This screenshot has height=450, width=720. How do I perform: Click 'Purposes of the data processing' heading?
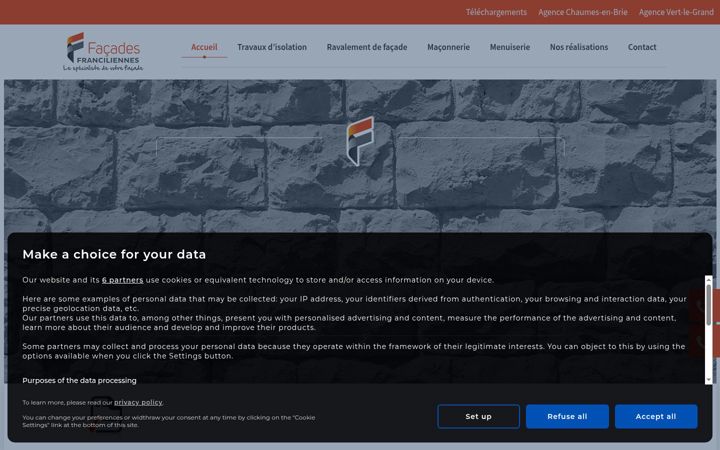click(79, 380)
